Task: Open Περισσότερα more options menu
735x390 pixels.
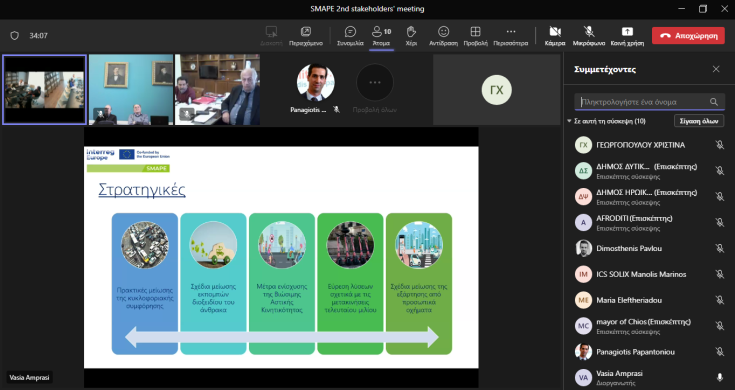Action: [510, 36]
